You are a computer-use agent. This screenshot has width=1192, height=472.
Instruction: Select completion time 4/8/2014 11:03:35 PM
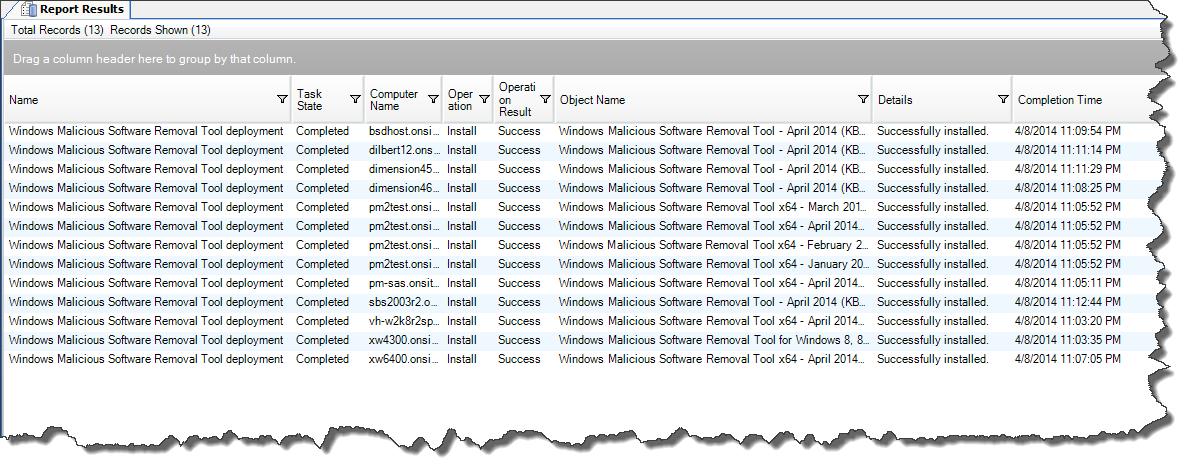[x=1067, y=340]
